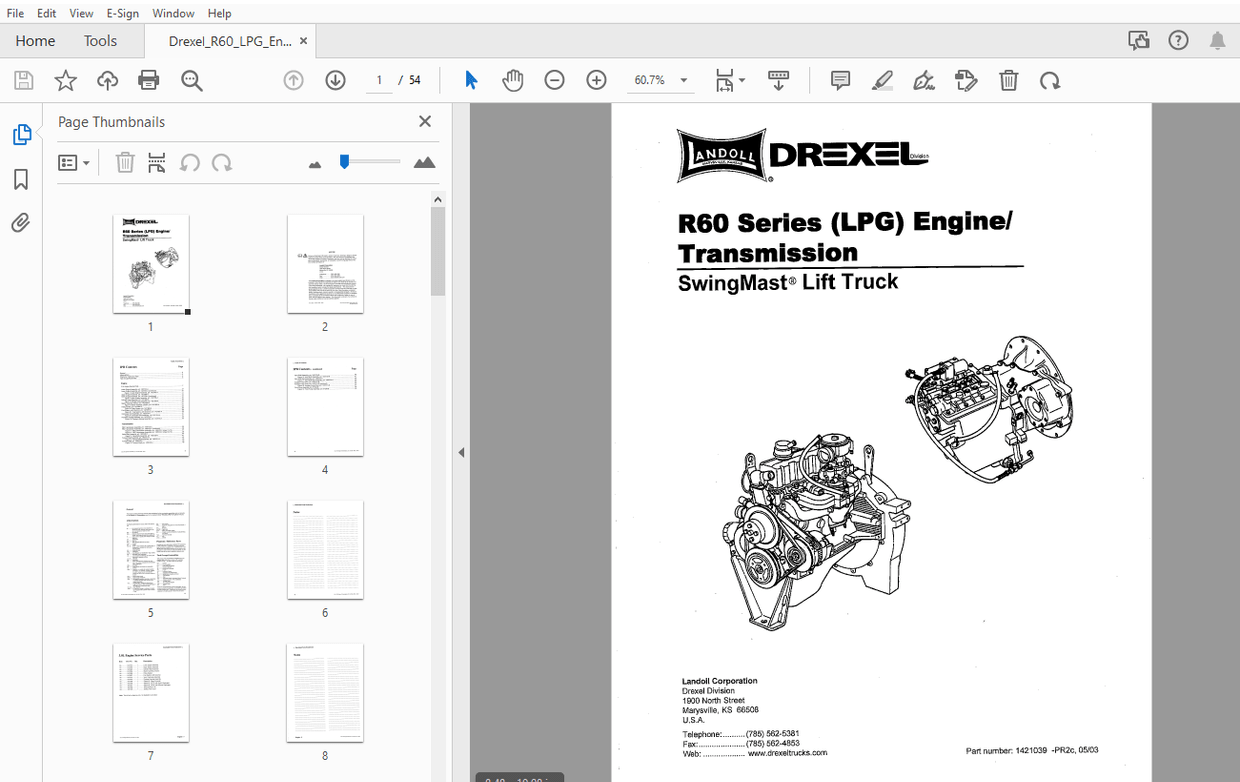
Task: Open the Attachments panel
Action: [x=22, y=222]
